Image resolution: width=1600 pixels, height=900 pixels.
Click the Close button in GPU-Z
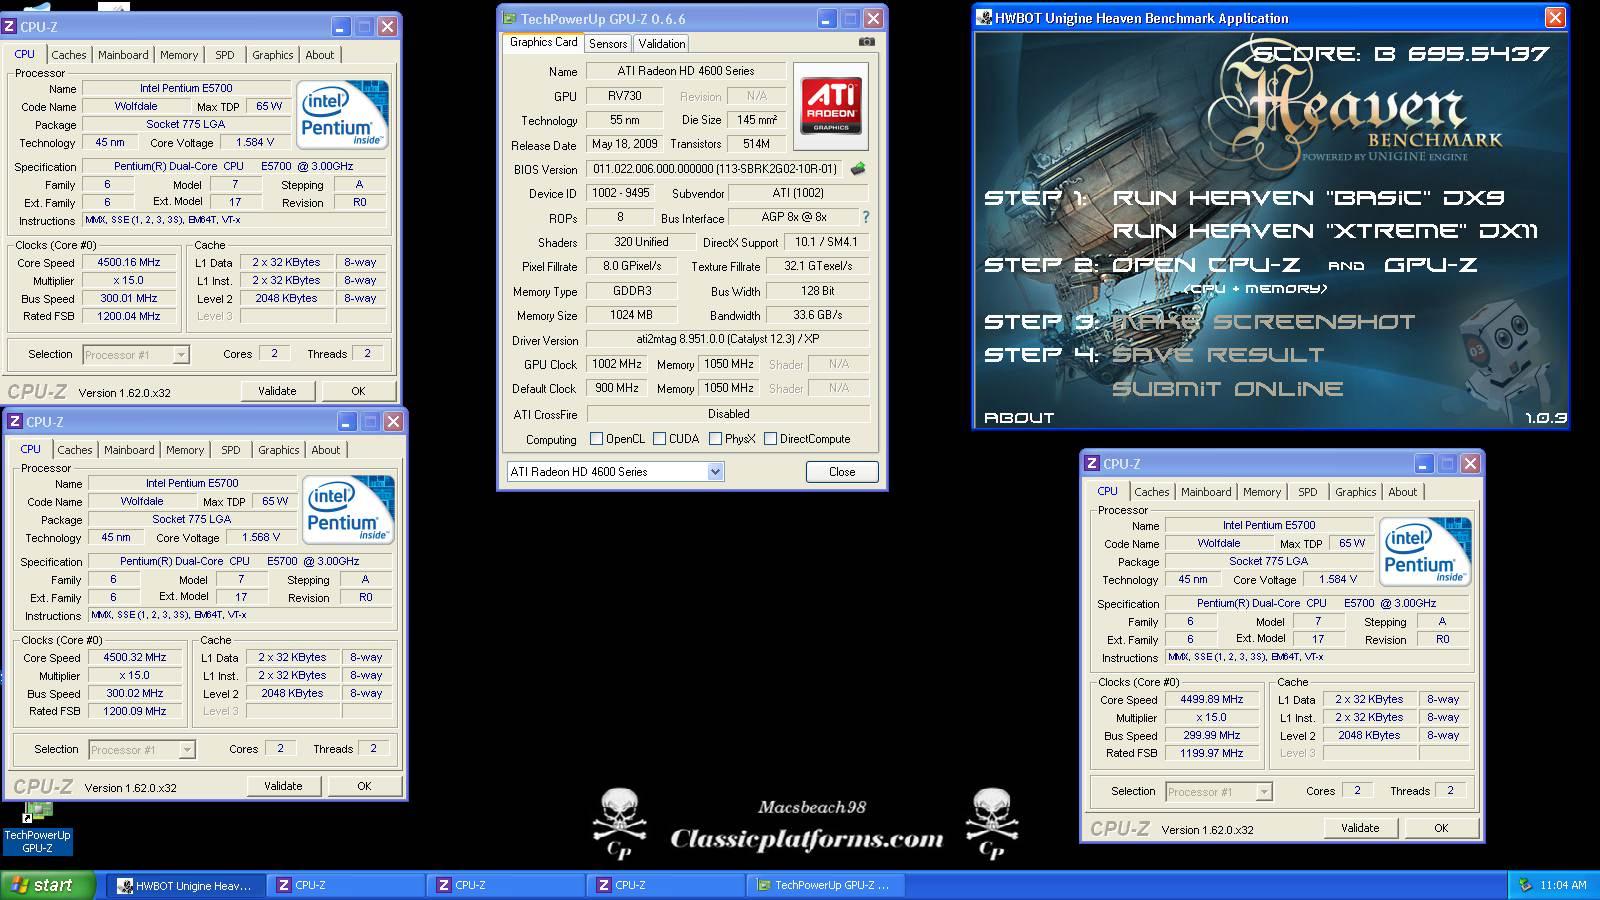pyautogui.click(x=842, y=472)
